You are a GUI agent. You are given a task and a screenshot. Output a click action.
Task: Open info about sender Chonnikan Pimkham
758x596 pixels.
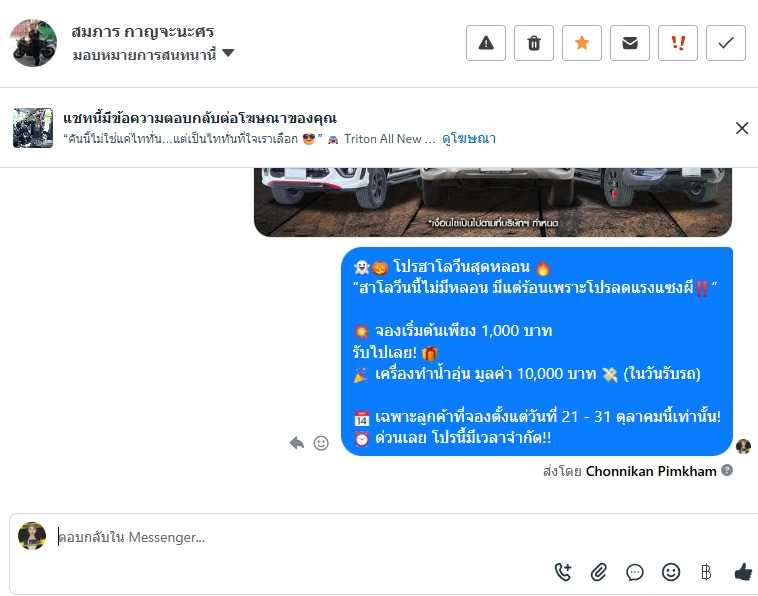(727, 470)
